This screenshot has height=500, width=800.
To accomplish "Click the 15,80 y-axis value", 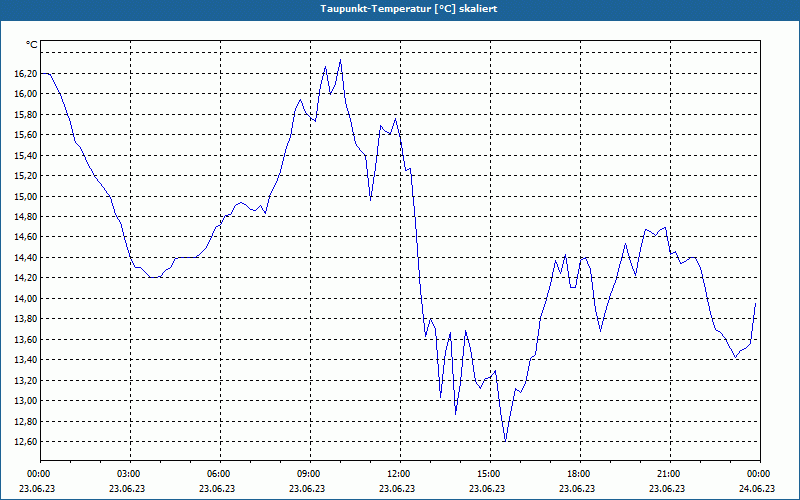I will [25, 114].
